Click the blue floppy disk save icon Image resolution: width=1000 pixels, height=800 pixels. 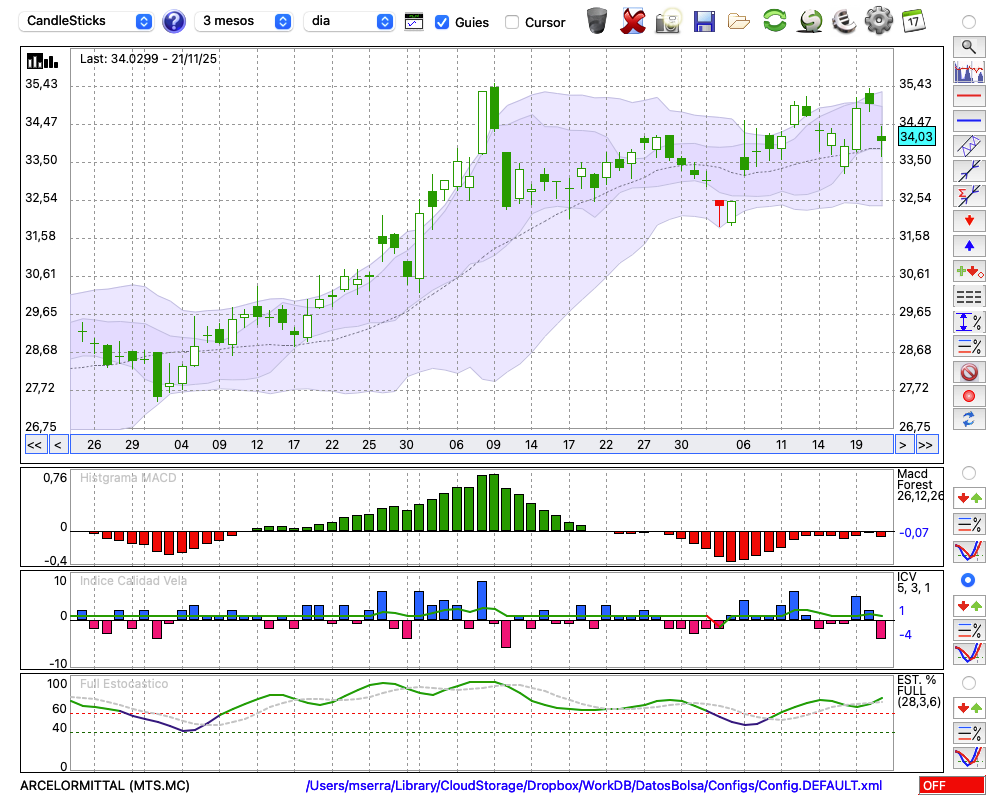(704, 21)
